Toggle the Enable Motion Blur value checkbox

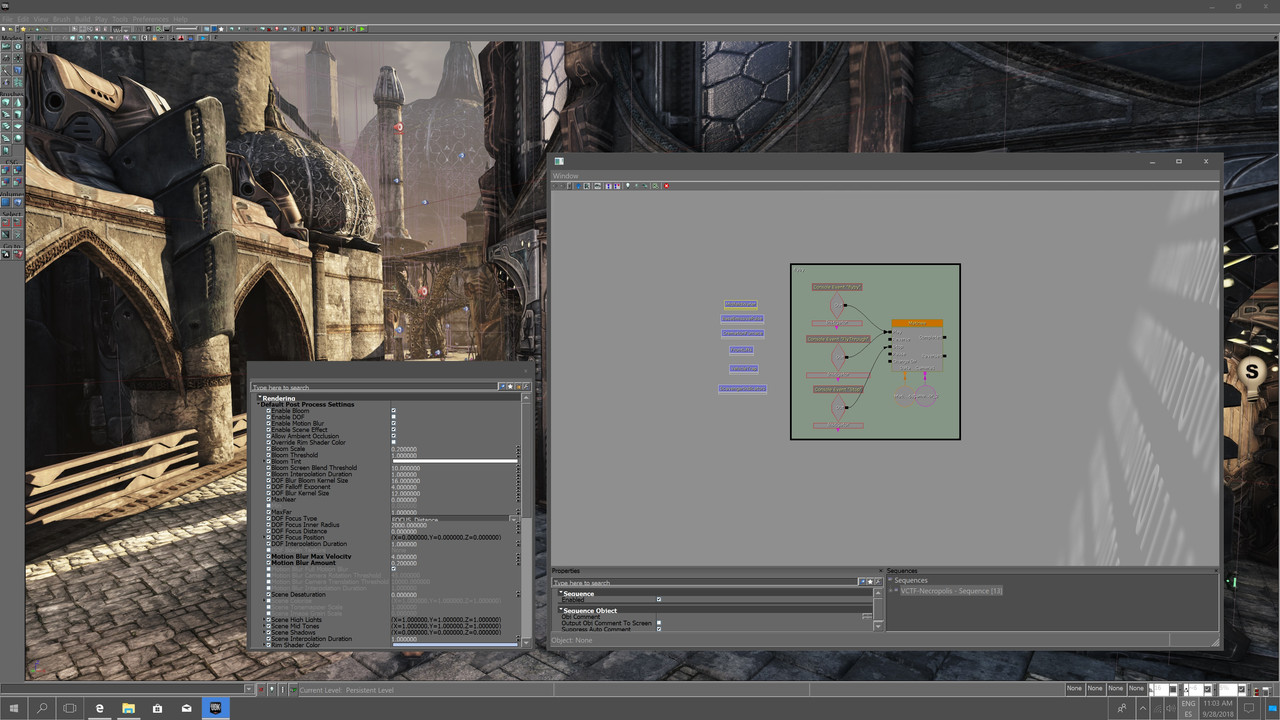click(394, 423)
